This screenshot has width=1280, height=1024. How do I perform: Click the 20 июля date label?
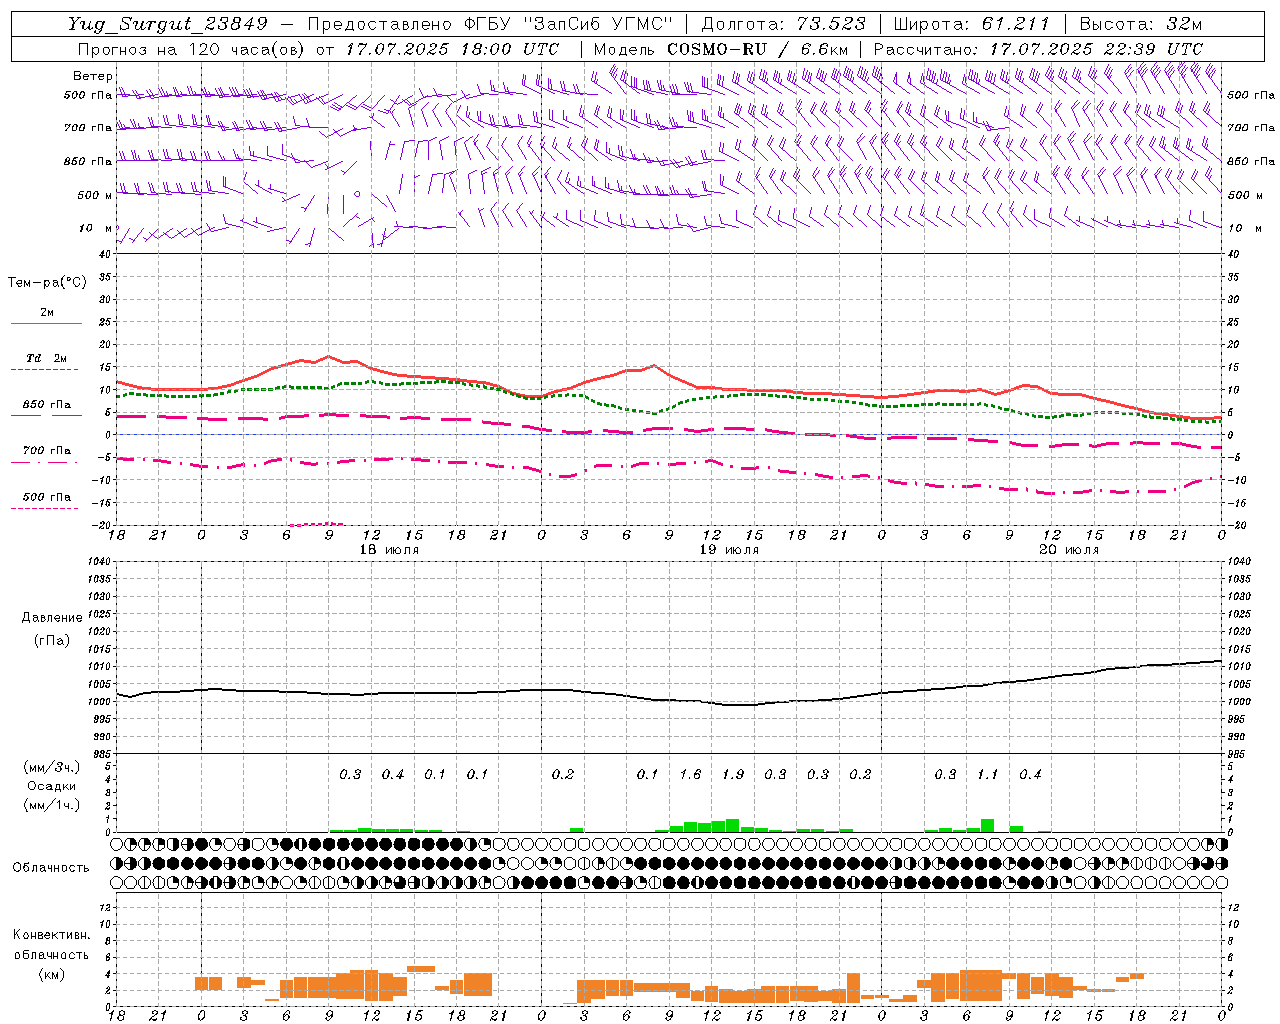1069,550
